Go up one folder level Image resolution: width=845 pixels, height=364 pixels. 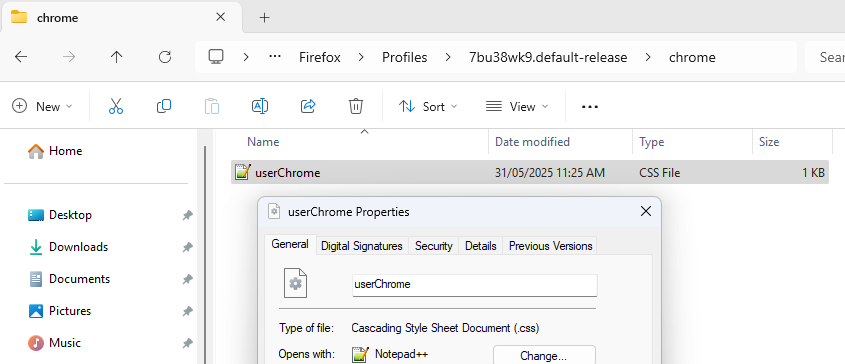[116, 57]
